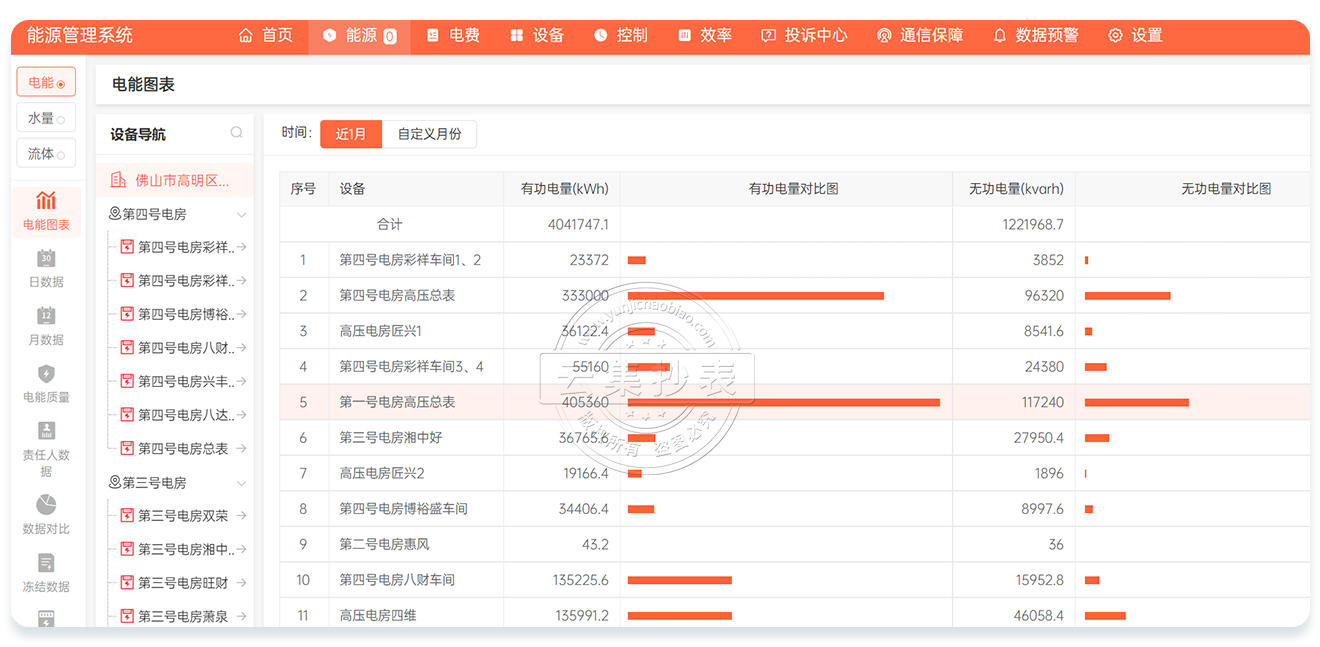Image resolution: width=1320 pixels, height=647 pixels.
Task: Open the 月数据 sidebar icon
Action: click(x=46, y=316)
